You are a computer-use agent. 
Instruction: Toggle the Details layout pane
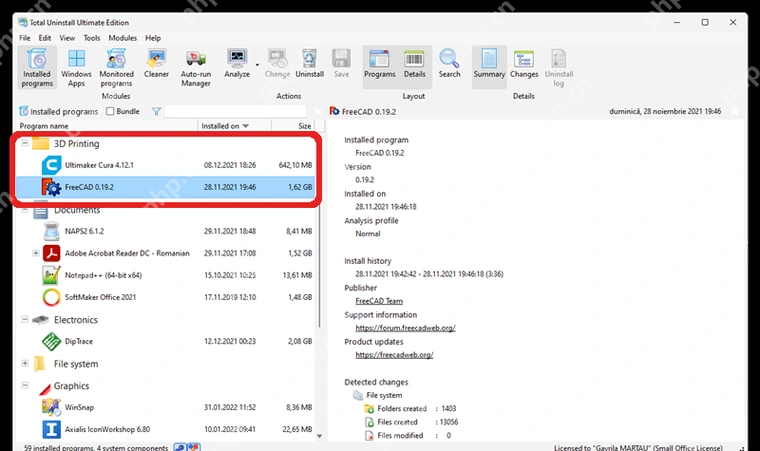coord(414,67)
